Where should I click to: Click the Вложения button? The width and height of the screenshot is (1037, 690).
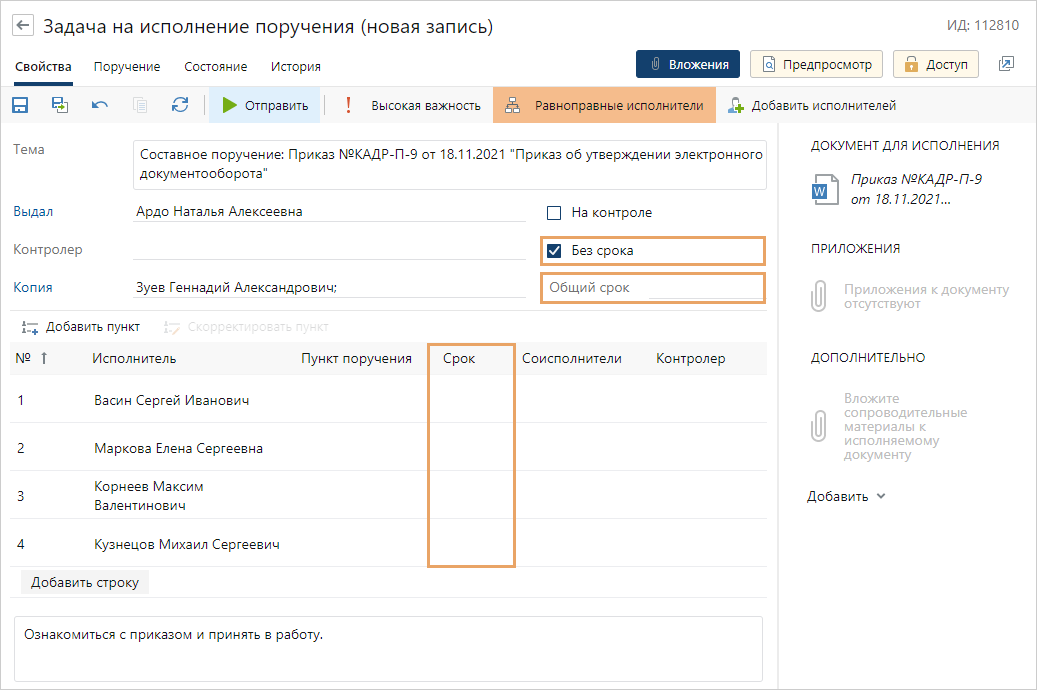pos(688,64)
